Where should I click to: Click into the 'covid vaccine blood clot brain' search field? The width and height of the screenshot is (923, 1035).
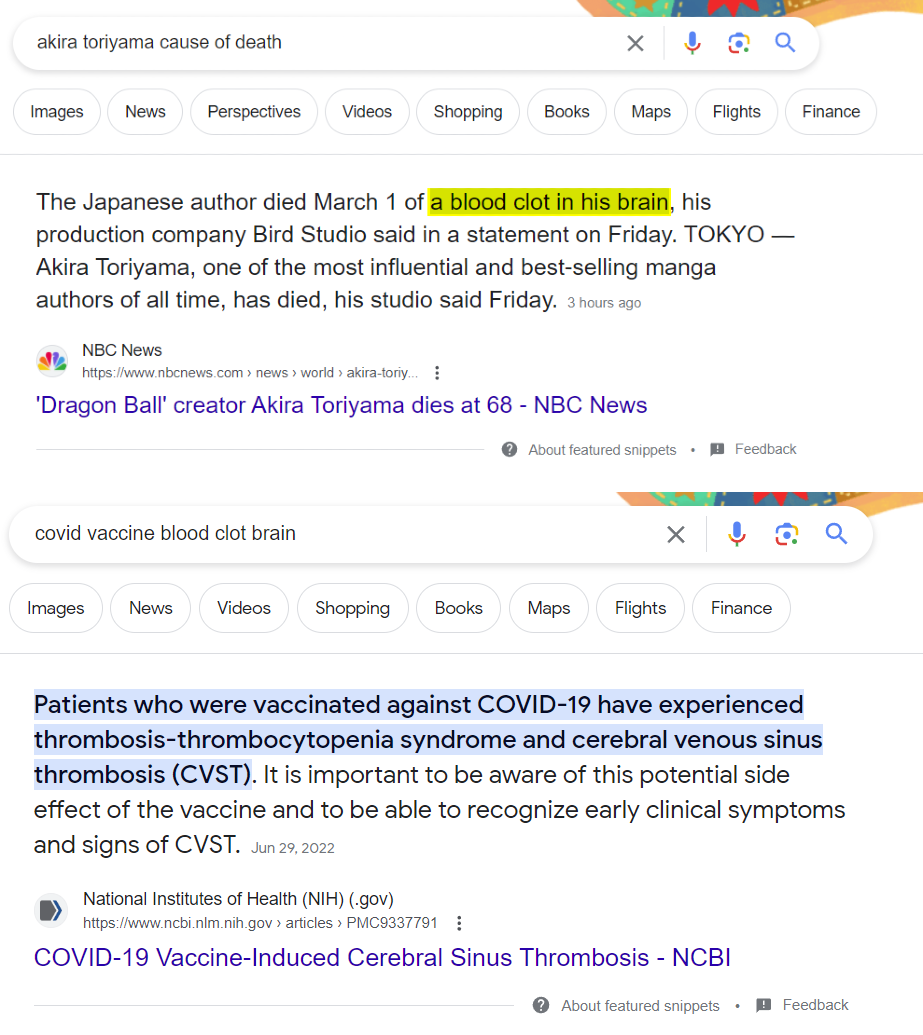click(343, 533)
